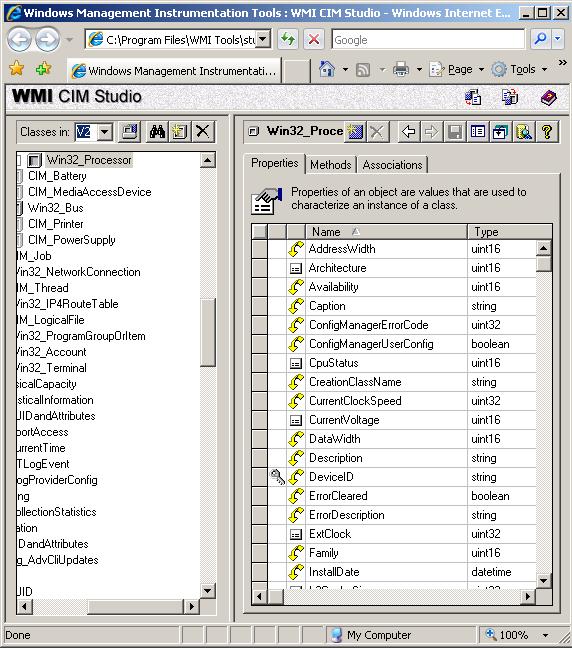Click the search magnifier button

pyautogui.click(x=540, y=40)
